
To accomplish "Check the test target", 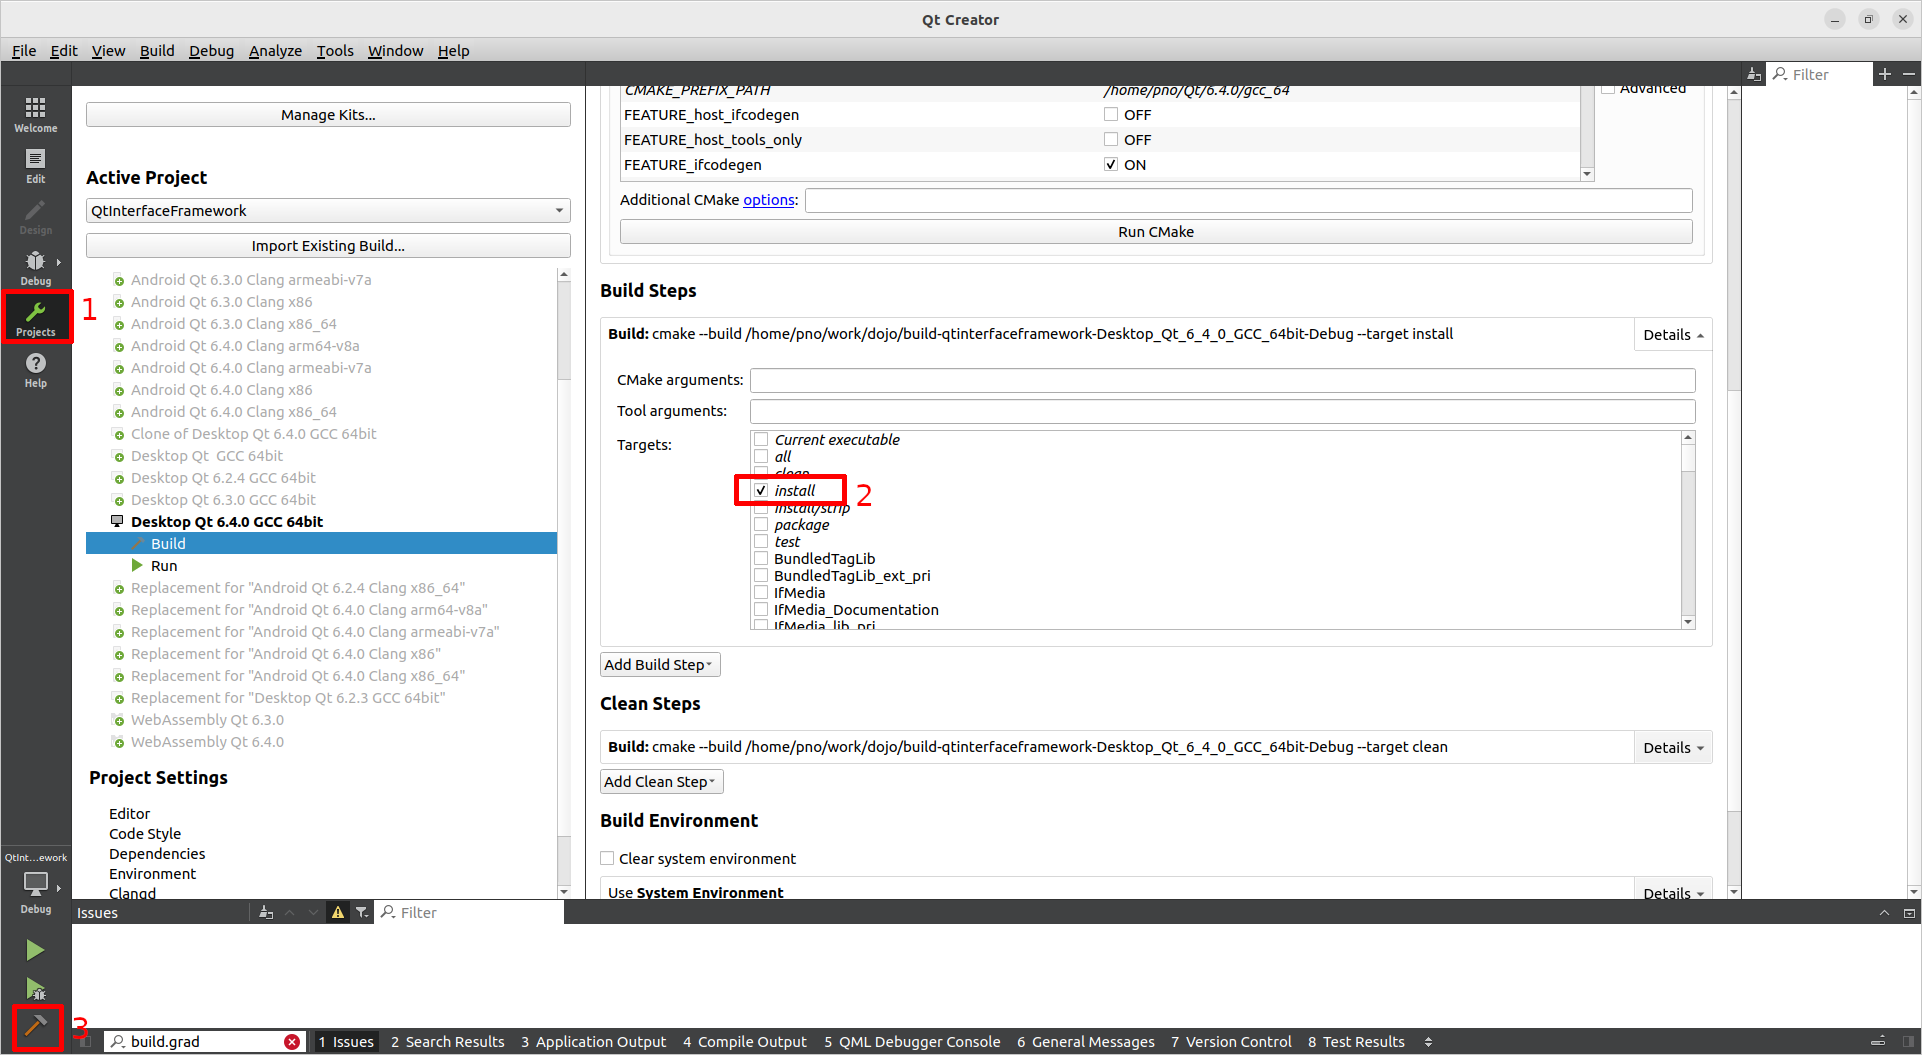I will 761,541.
